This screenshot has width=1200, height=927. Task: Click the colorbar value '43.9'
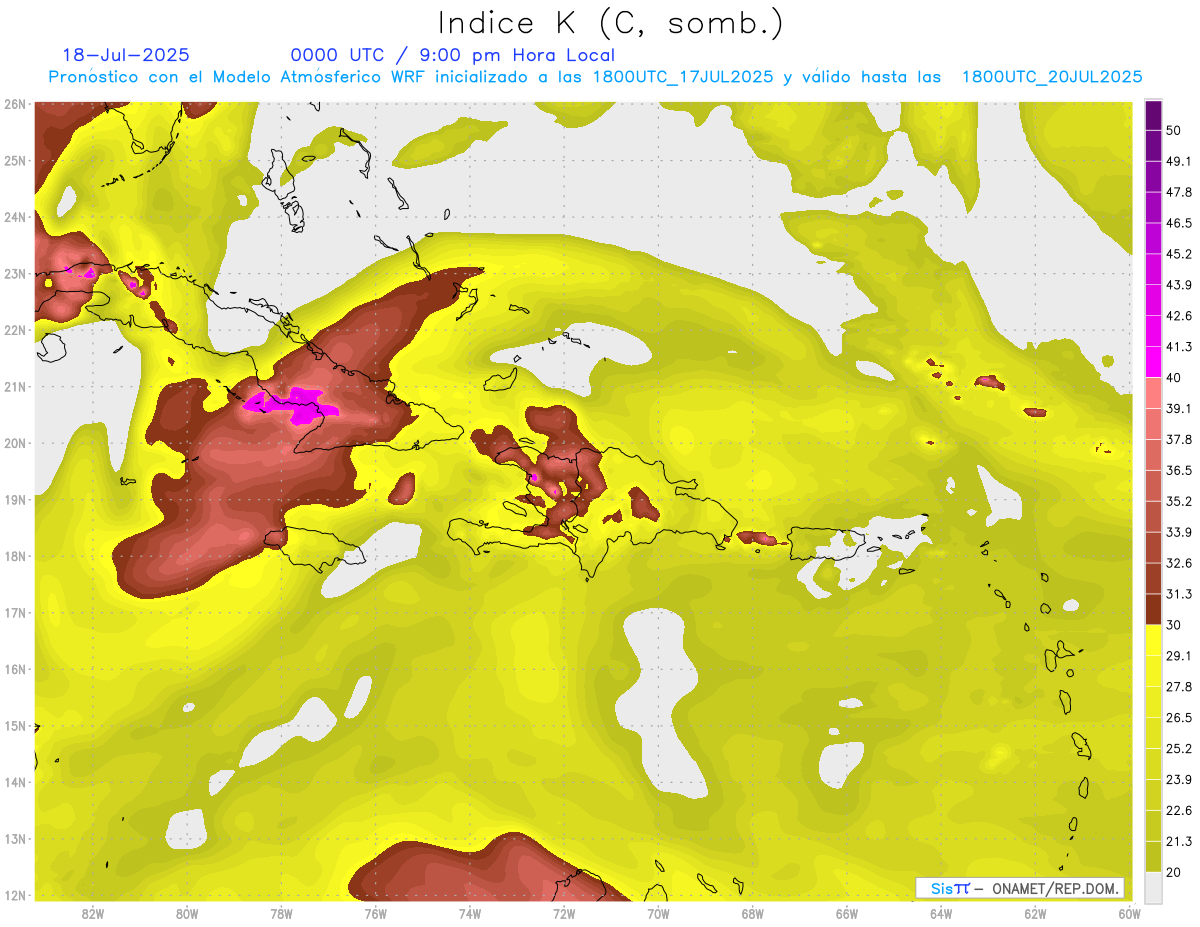tap(1178, 285)
